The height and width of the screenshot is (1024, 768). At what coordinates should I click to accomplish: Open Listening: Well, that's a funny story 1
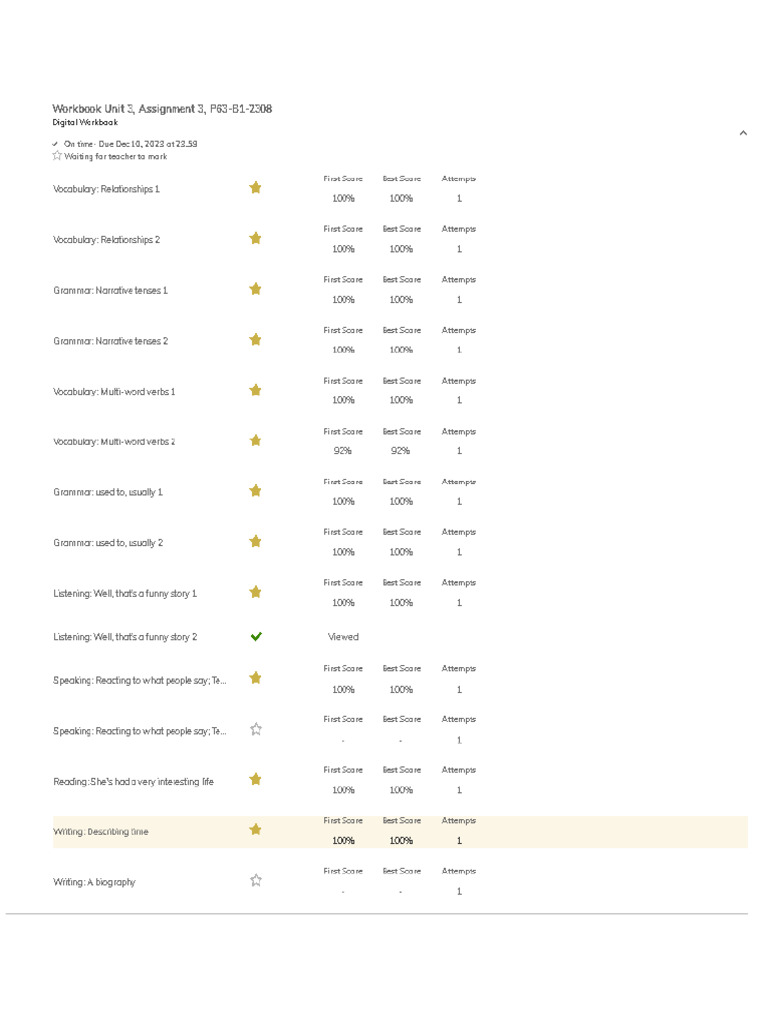[125, 594]
